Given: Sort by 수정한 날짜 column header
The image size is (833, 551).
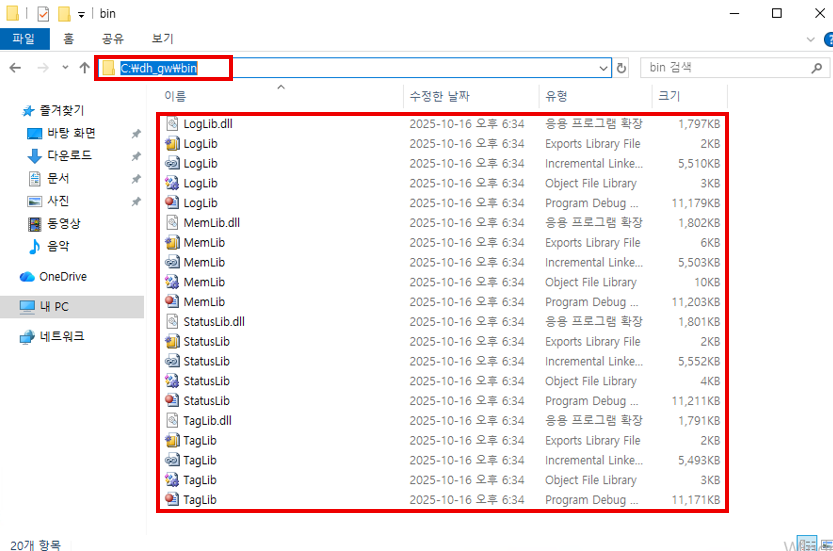Looking at the screenshot, I should click(x=440, y=96).
